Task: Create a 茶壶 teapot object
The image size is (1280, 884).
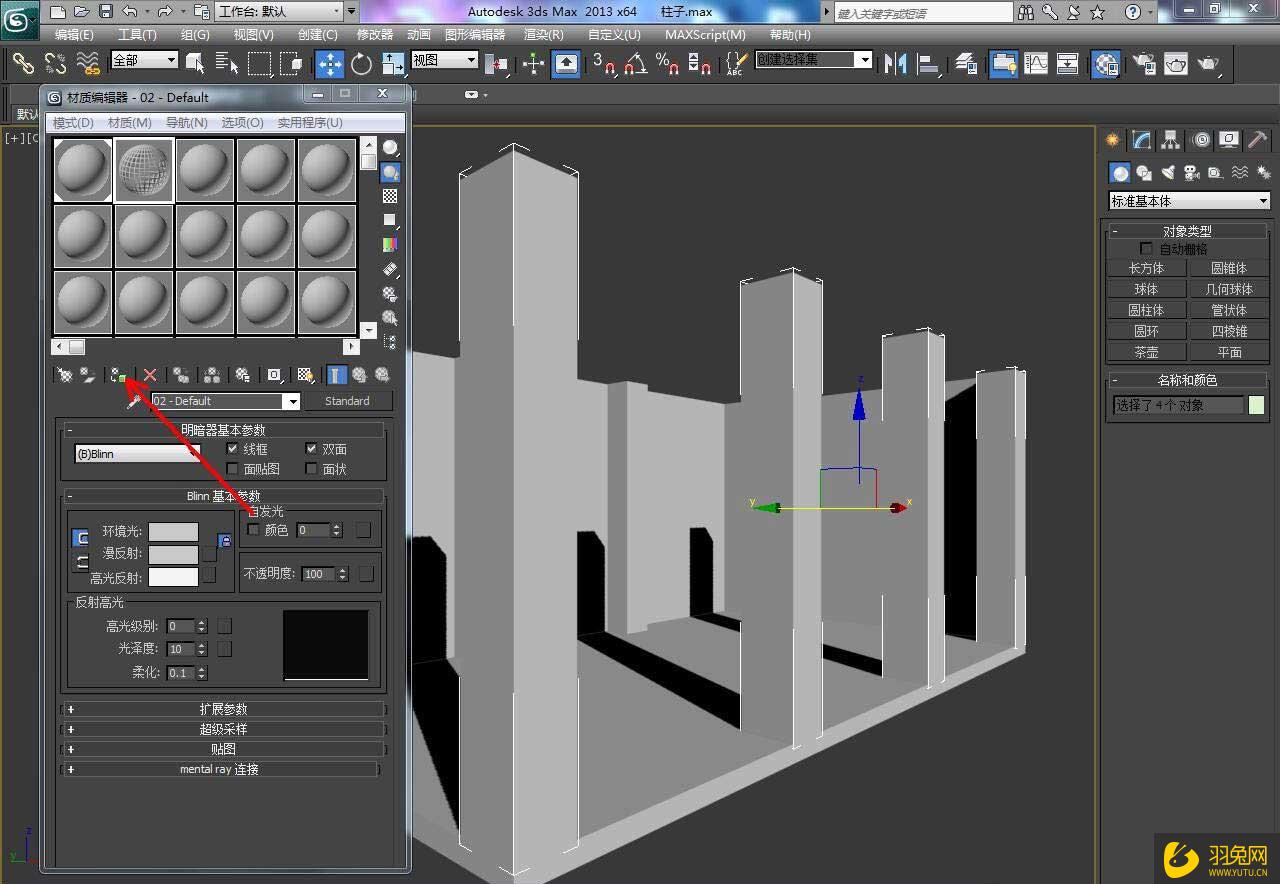Action: [x=1146, y=351]
